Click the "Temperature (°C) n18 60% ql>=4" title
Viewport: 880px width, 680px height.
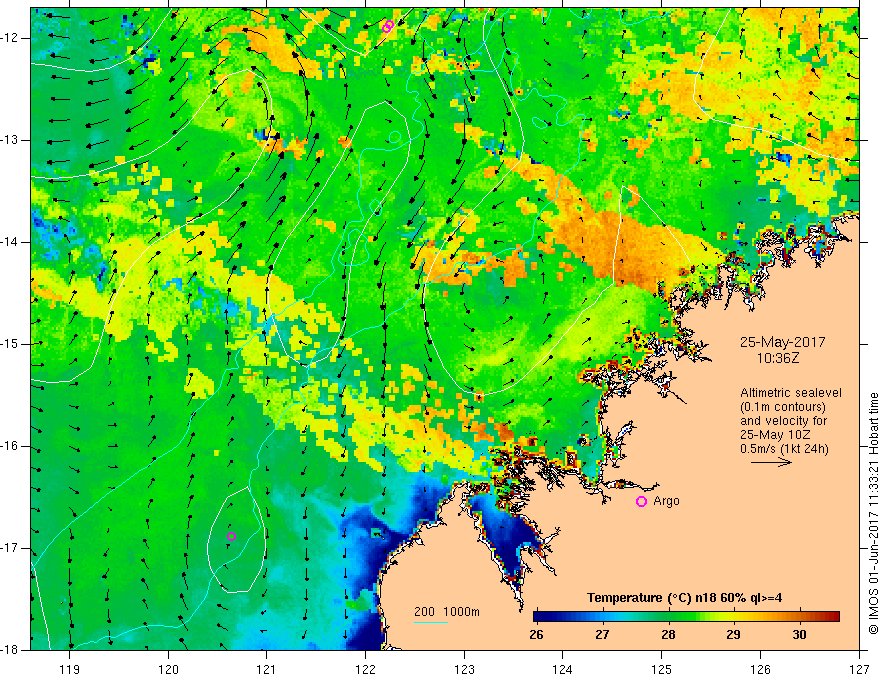tap(685, 598)
